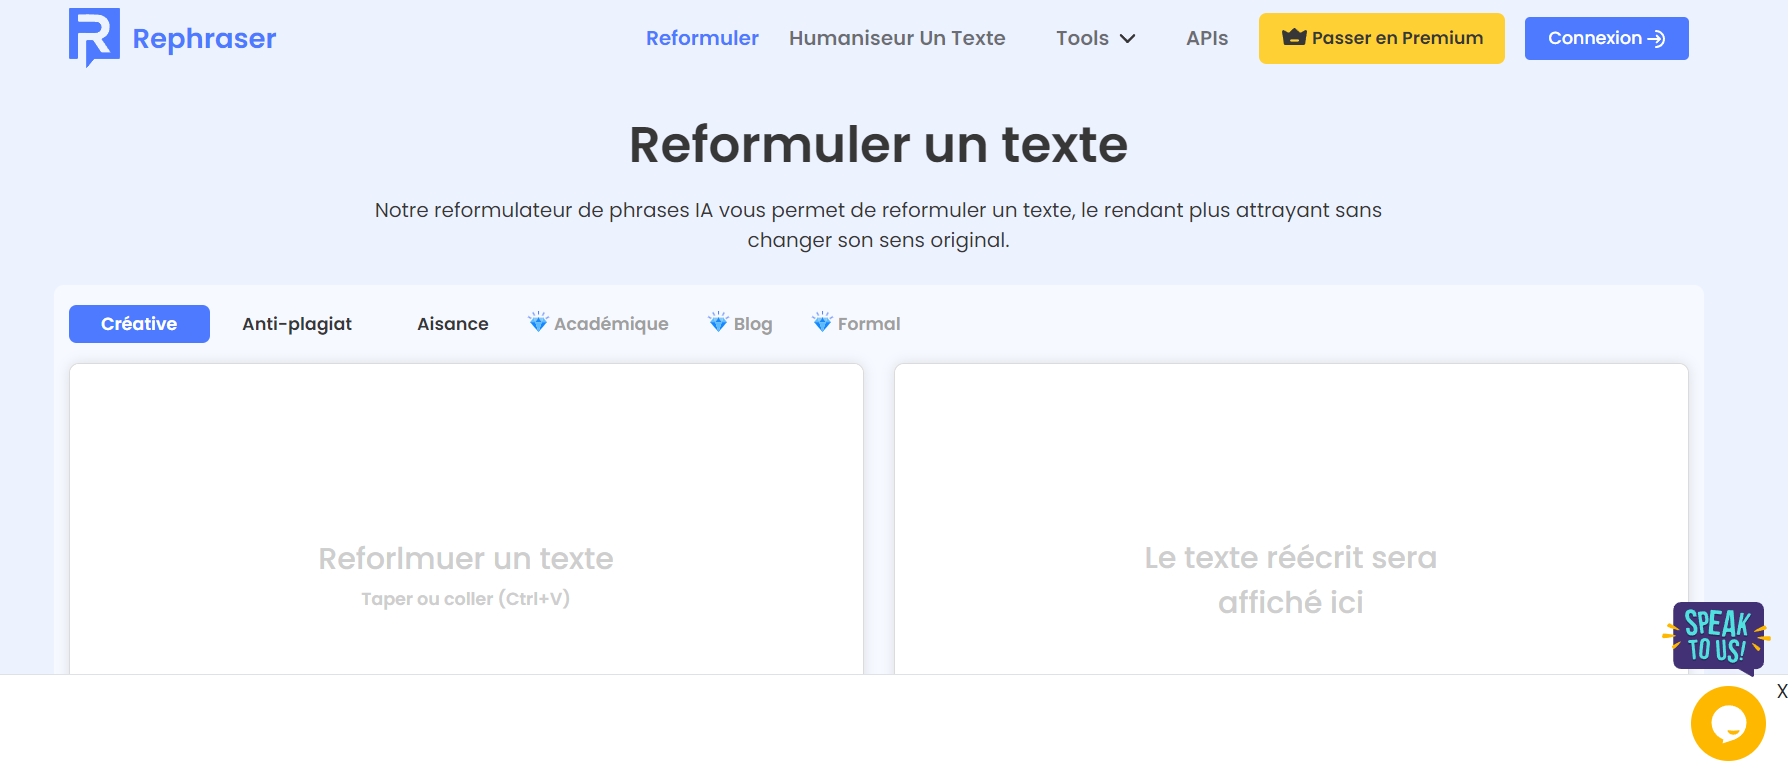Expand the Tools dropdown menu
The image size is (1788, 776).
1095,38
